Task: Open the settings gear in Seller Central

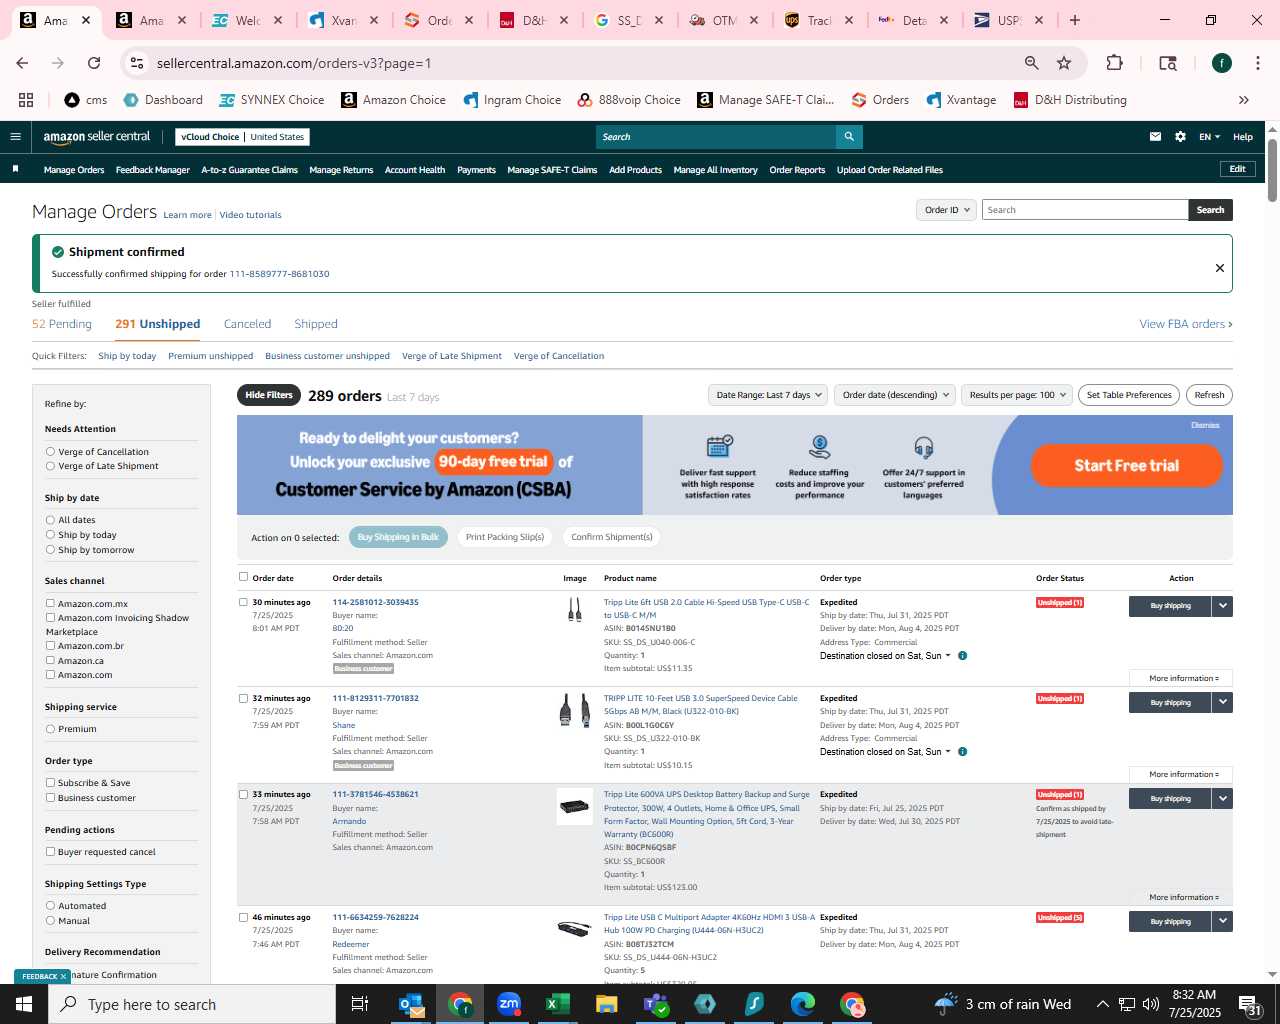Action: 1180,137
